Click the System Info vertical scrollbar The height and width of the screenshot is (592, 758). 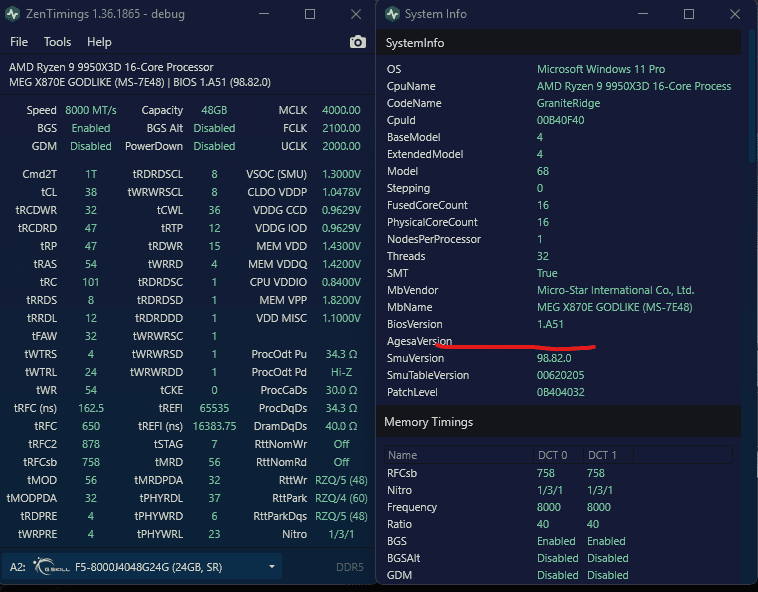click(x=753, y=97)
